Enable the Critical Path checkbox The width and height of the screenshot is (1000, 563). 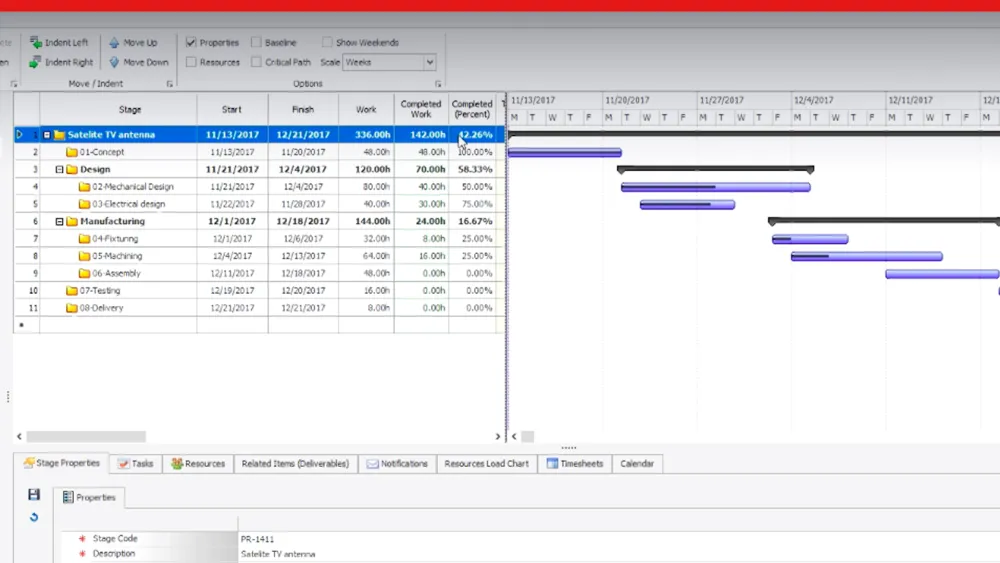tap(256, 62)
